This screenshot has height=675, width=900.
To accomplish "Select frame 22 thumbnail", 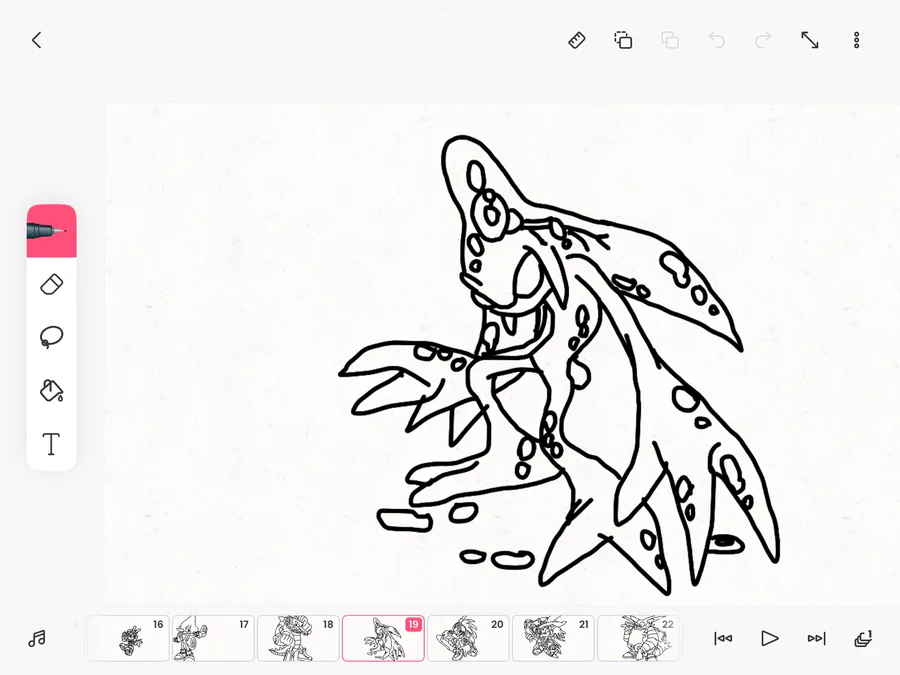I will [x=638, y=638].
